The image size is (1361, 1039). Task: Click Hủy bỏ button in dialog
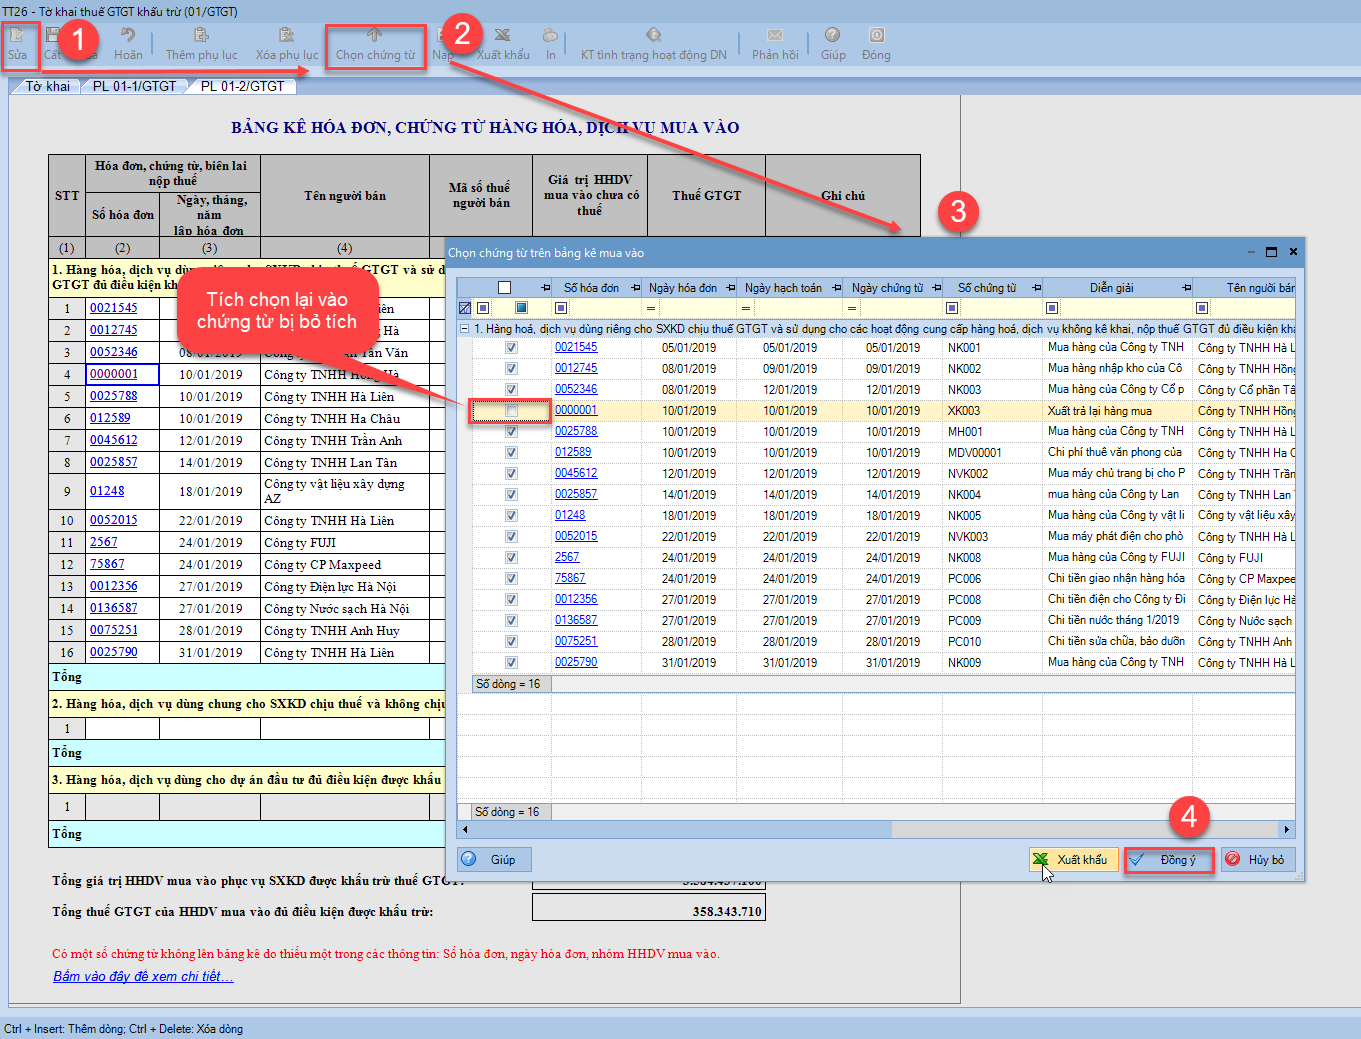pos(1258,860)
